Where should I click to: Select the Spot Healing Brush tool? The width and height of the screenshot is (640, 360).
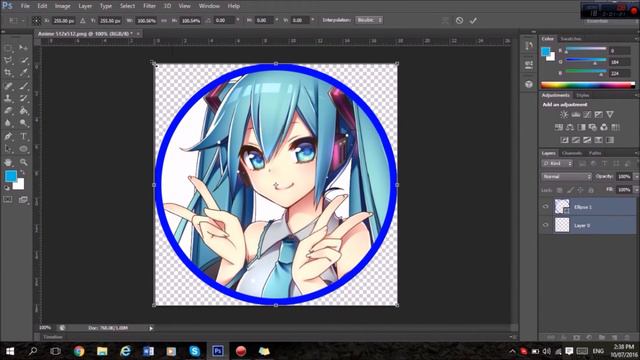(x=8, y=86)
